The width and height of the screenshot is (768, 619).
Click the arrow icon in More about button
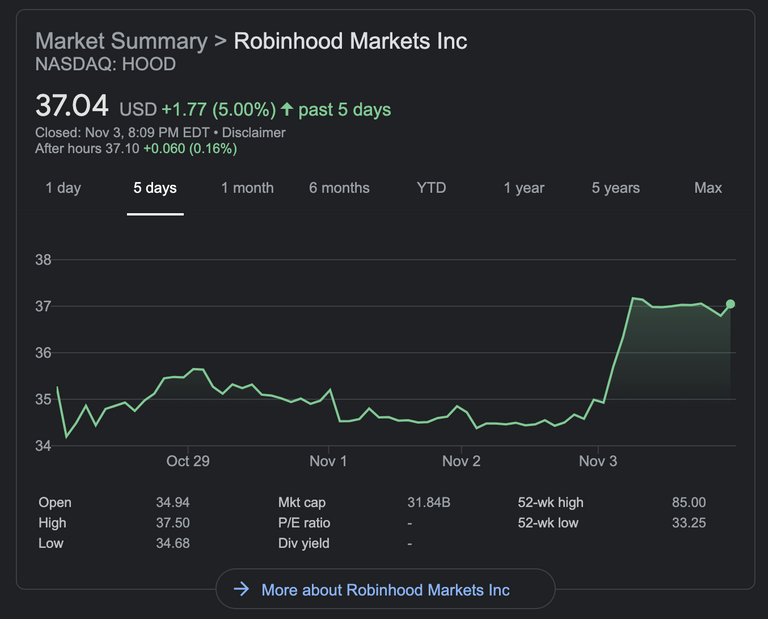click(x=241, y=589)
